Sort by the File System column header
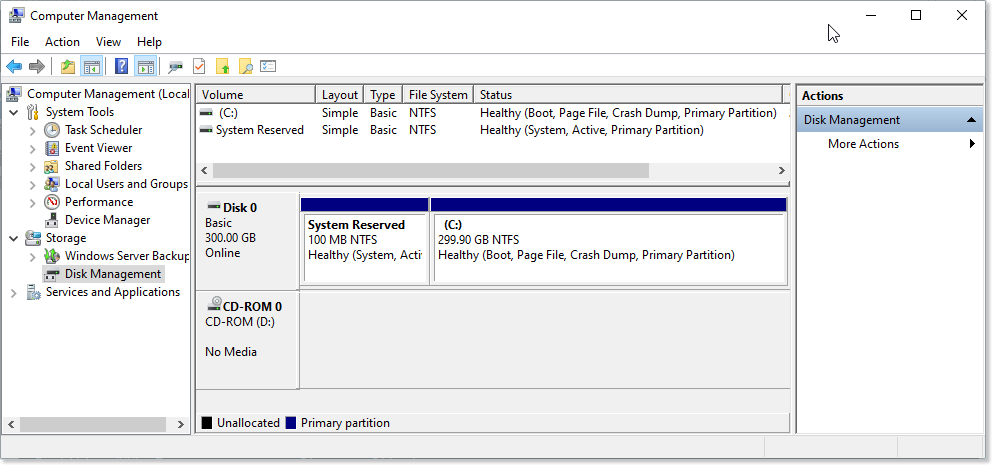Viewport: 992px width, 465px height. point(438,95)
